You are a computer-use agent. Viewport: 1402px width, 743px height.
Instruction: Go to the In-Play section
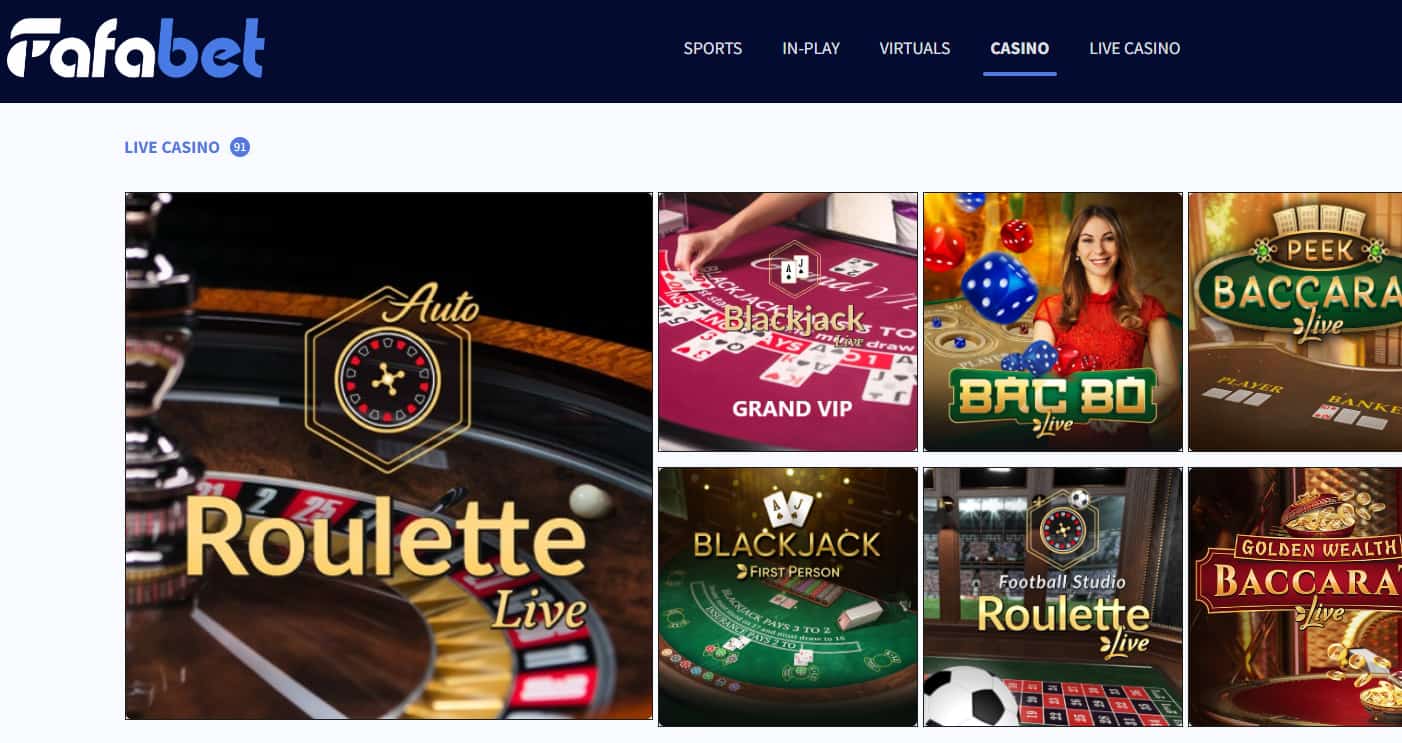tap(810, 48)
